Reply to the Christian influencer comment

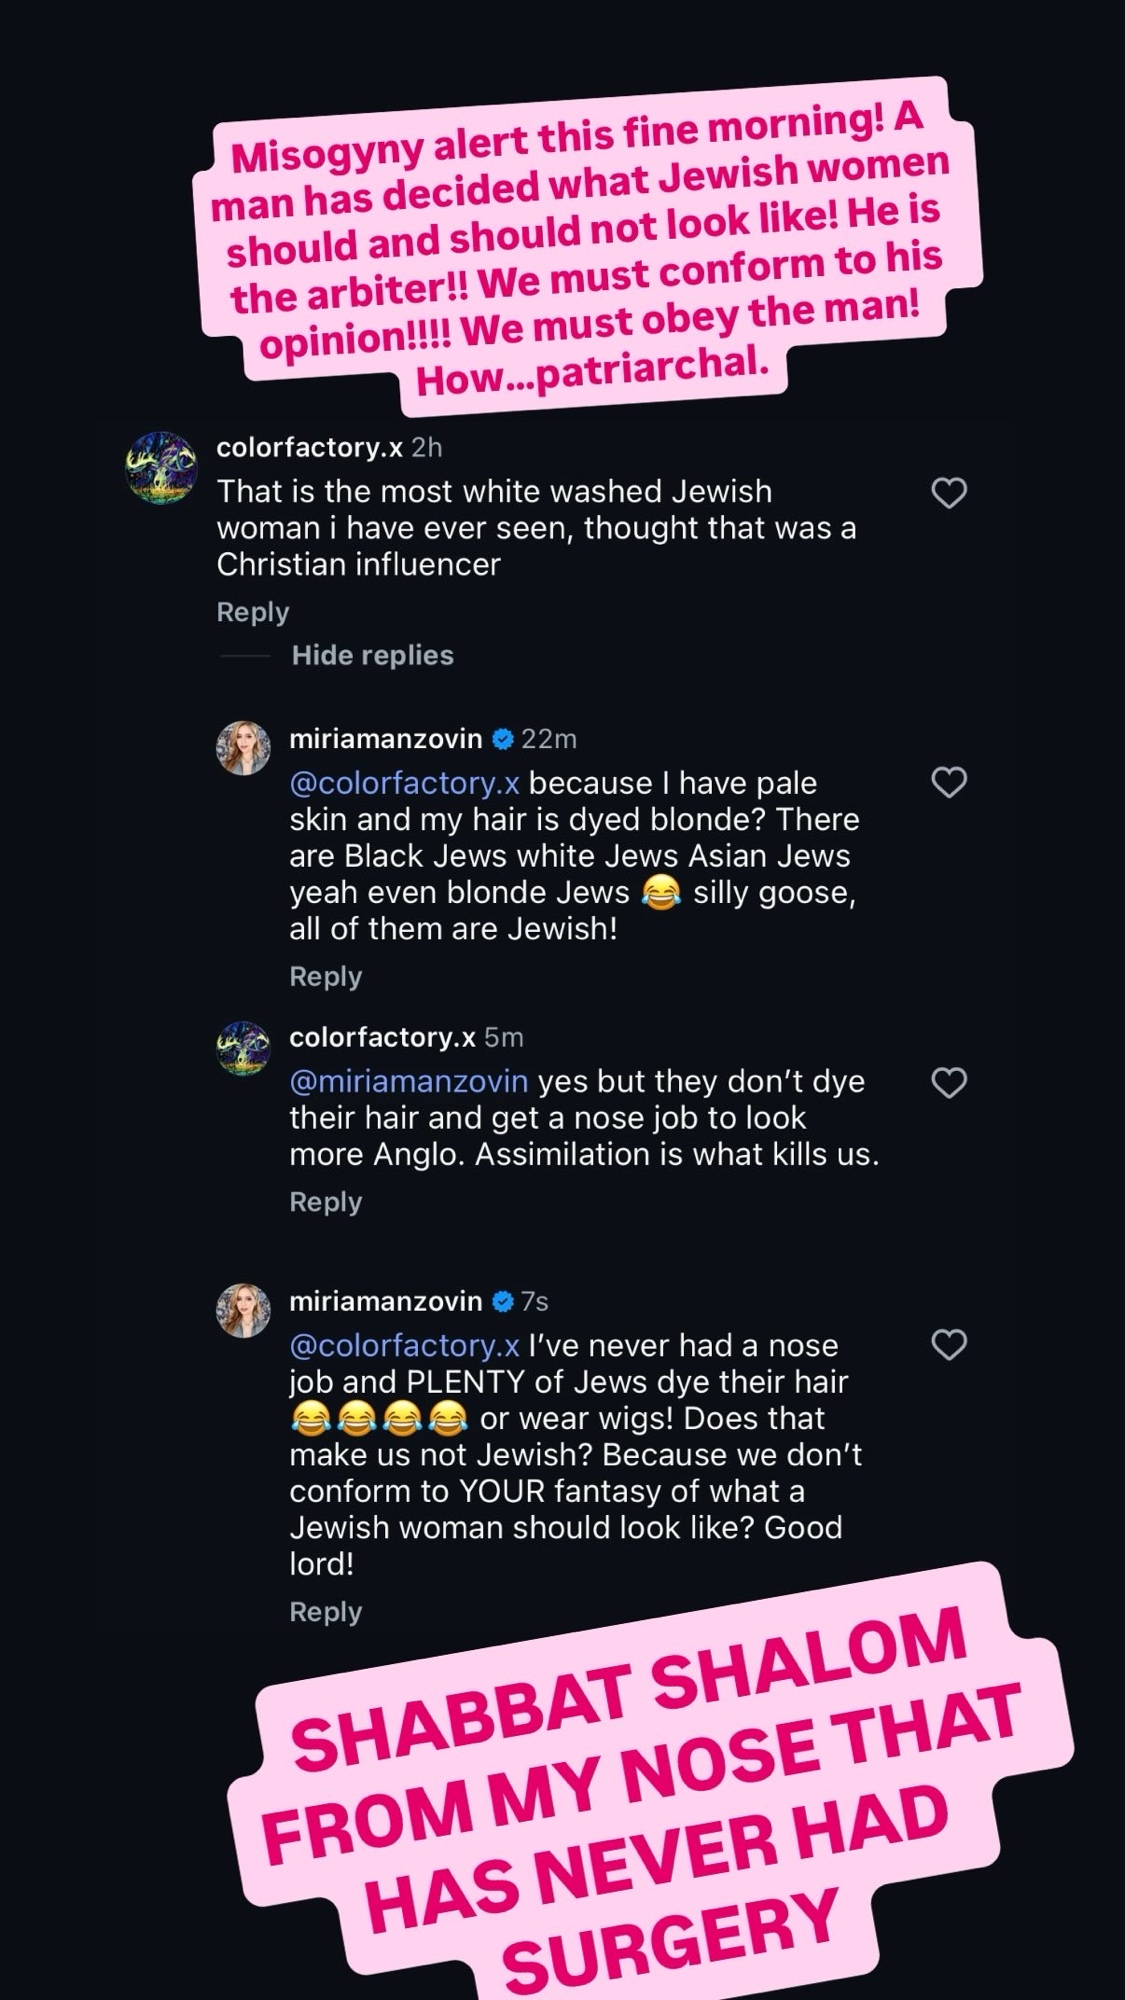(252, 612)
